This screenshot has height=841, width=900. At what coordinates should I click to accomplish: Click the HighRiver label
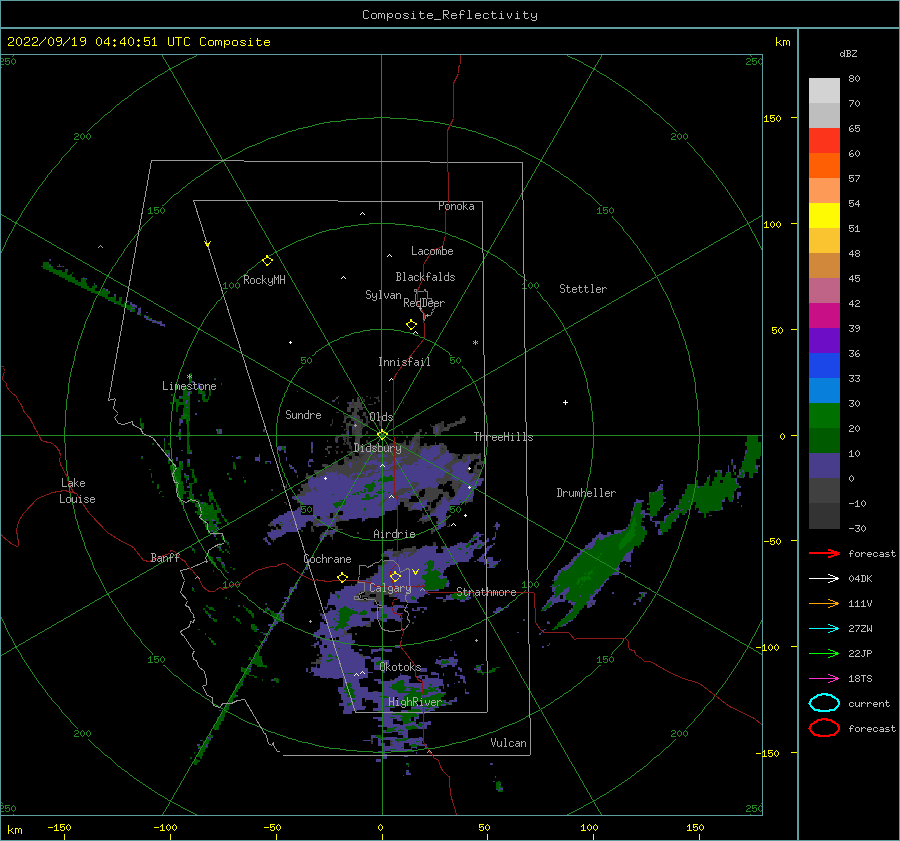(415, 702)
